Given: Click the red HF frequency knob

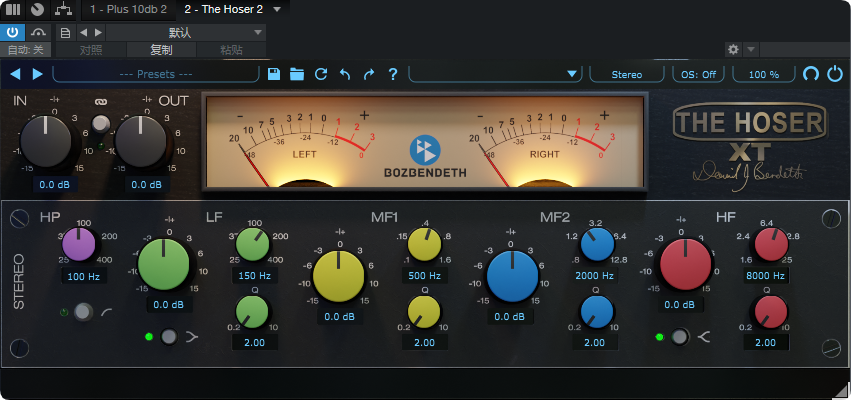Looking at the screenshot, I should coord(772,244).
